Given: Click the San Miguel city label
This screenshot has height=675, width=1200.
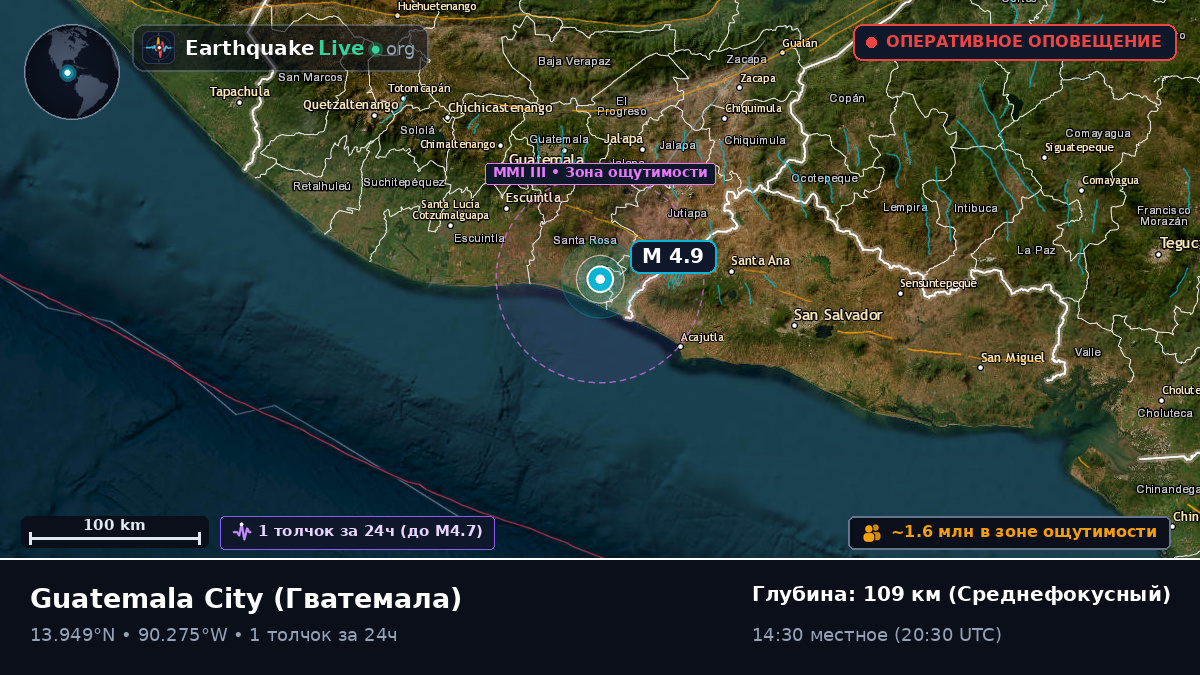Looking at the screenshot, I should [1012, 358].
